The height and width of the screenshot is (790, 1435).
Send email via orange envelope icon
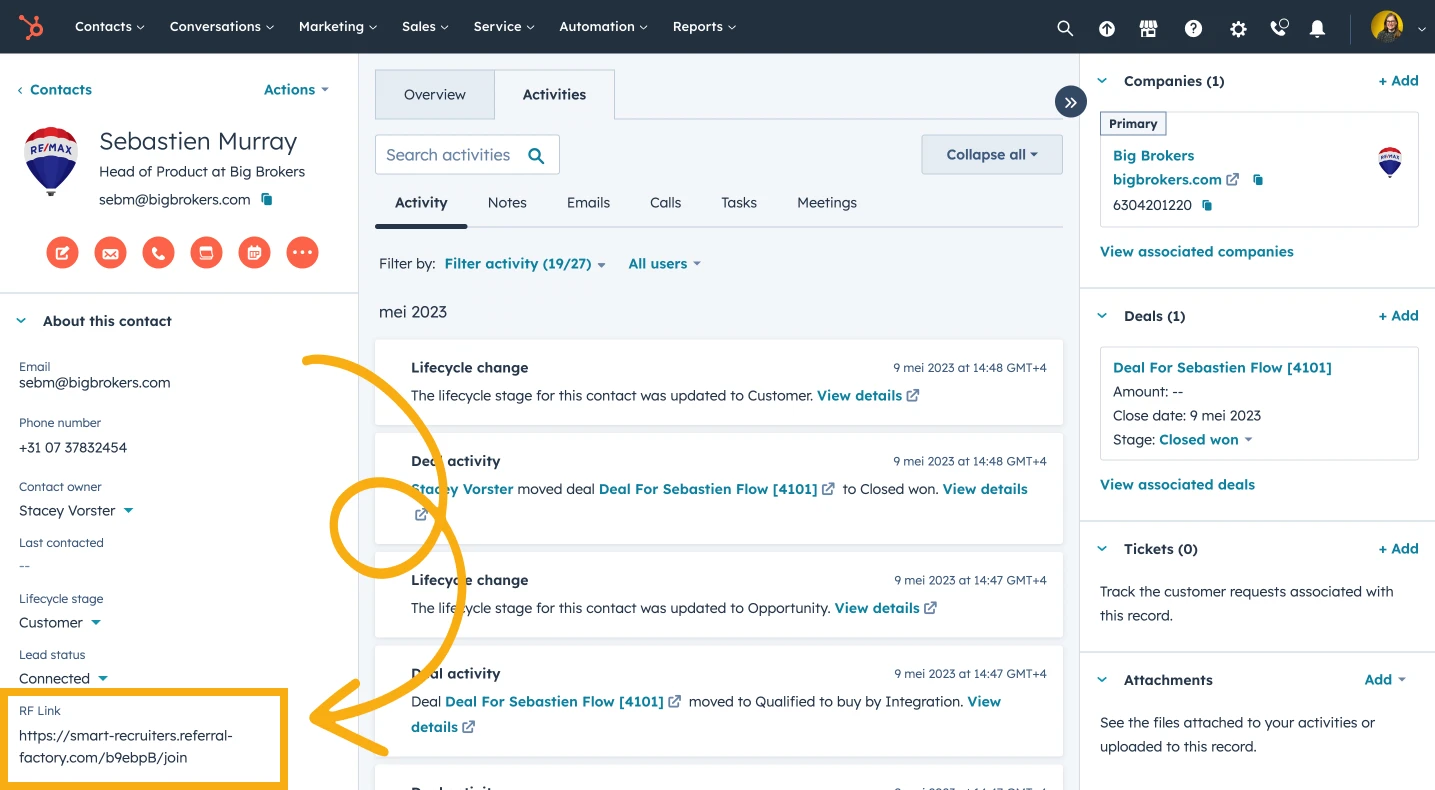coord(110,253)
